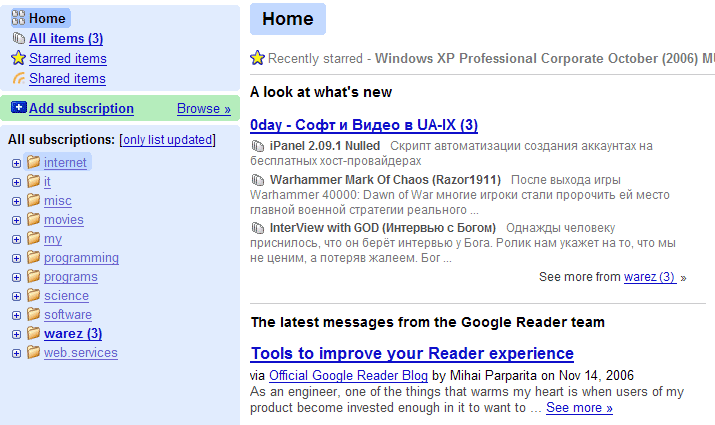Click the Browse » link
The image size is (715, 425).
click(204, 109)
